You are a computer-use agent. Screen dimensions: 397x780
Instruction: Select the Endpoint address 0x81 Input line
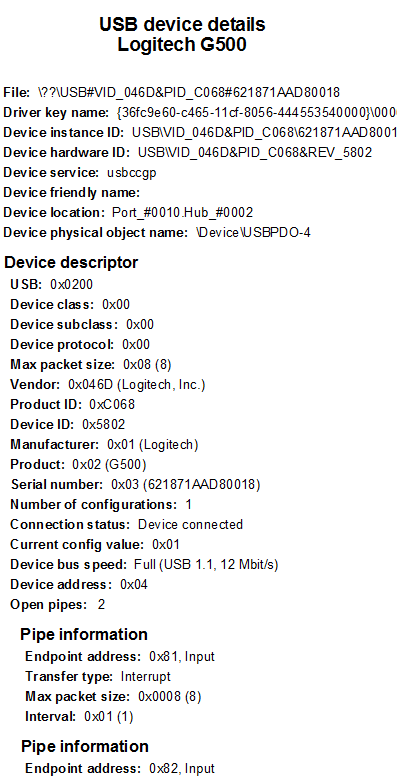[120, 657]
